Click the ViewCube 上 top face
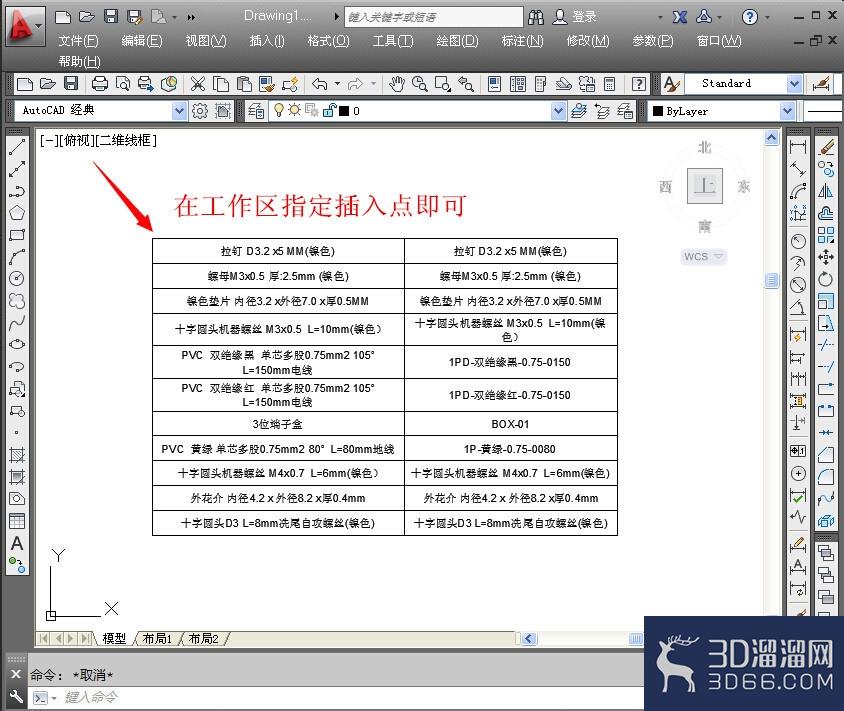This screenshot has width=844, height=711. click(x=705, y=186)
